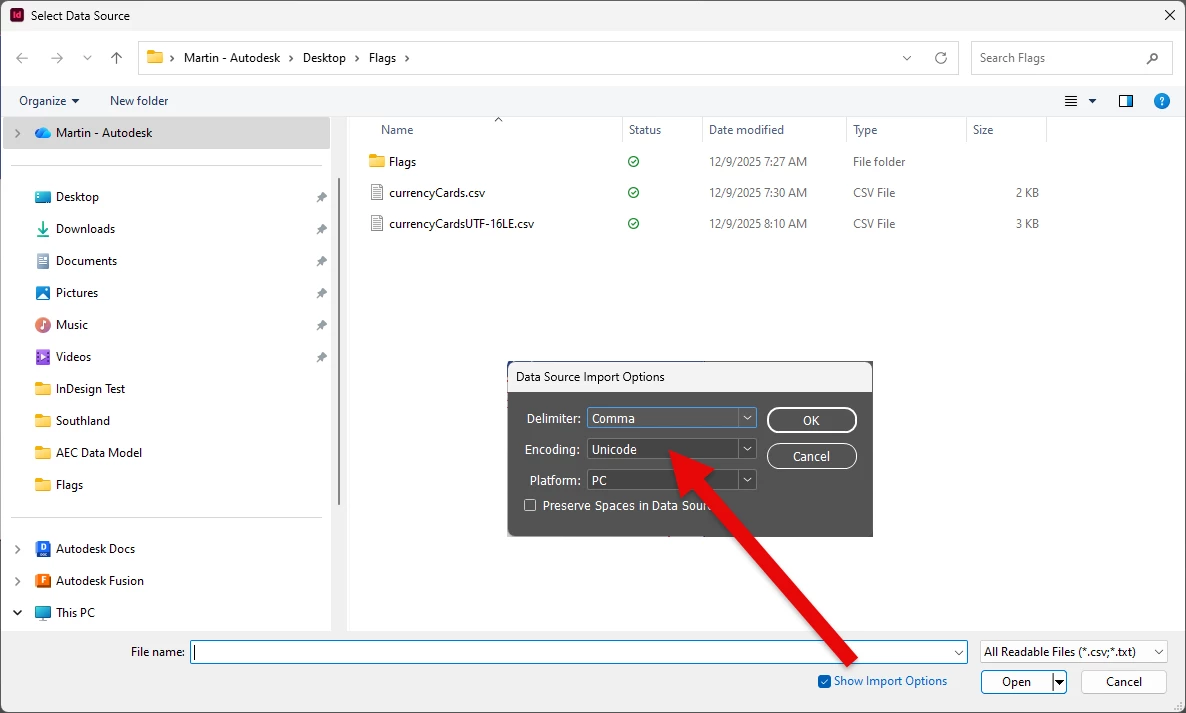Screen dimensions: 1186x713
Task: Collapse the This PC node
Action: coord(17,613)
